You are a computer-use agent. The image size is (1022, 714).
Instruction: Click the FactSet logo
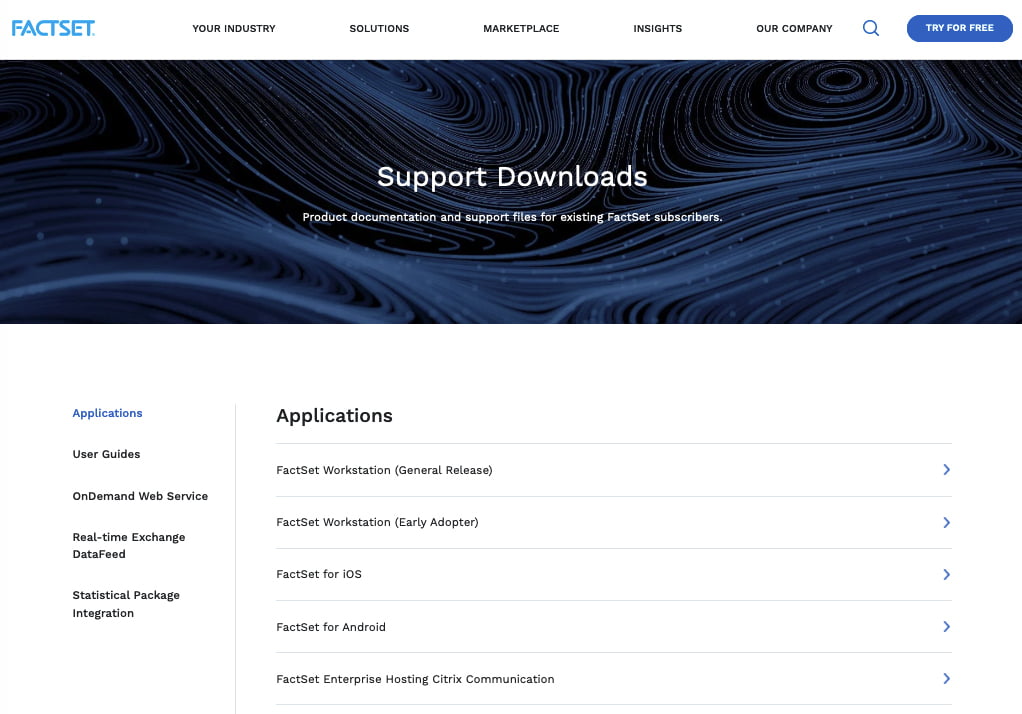tap(53, 28)
